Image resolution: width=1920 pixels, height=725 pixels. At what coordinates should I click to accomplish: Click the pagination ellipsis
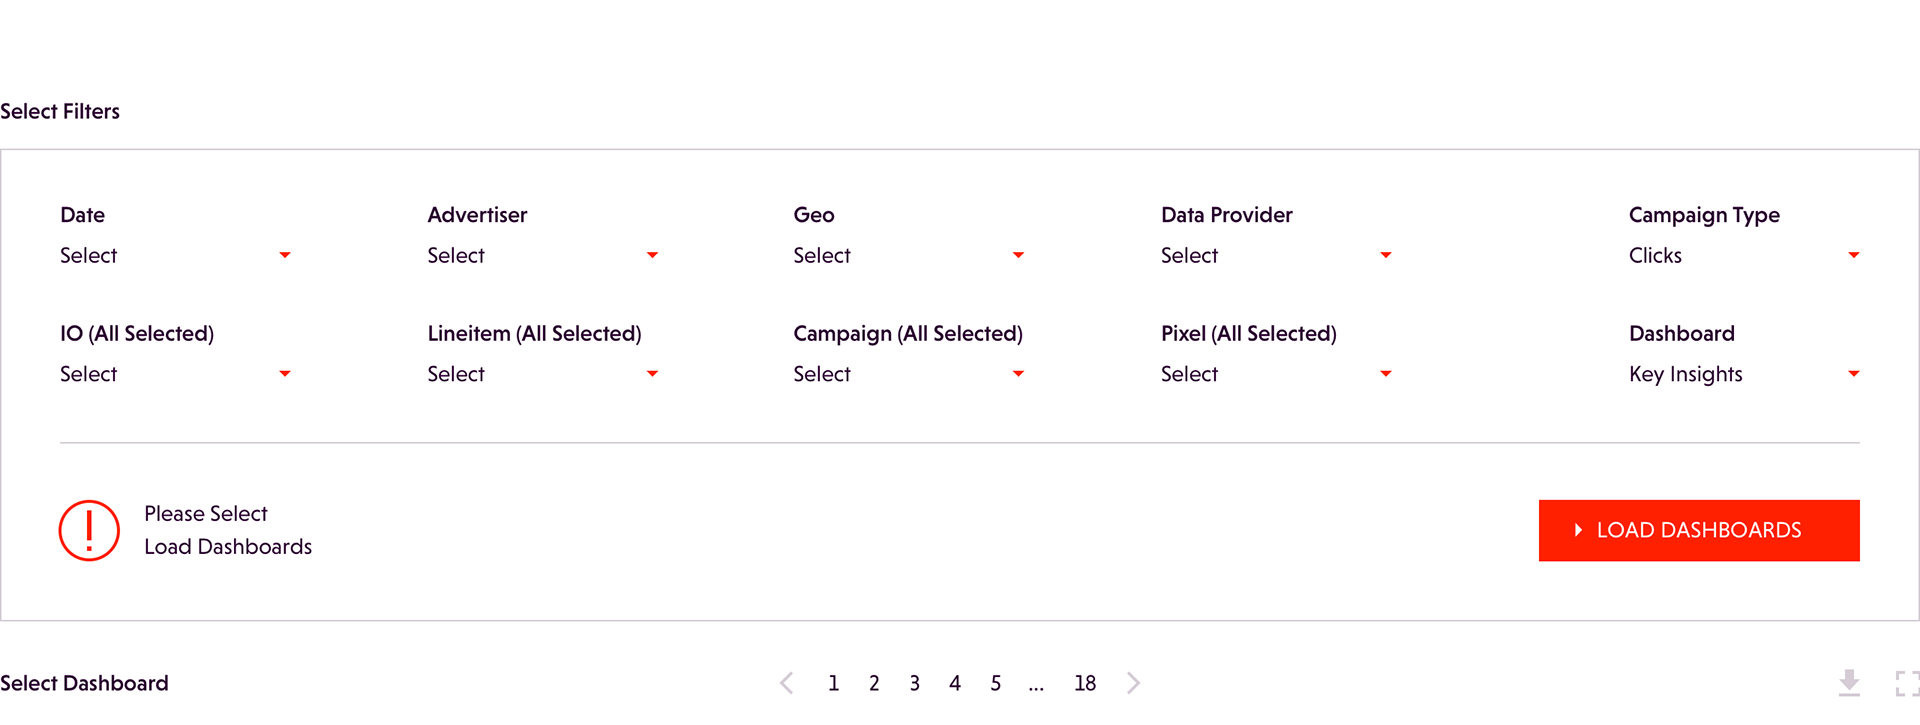point(1036,685)
